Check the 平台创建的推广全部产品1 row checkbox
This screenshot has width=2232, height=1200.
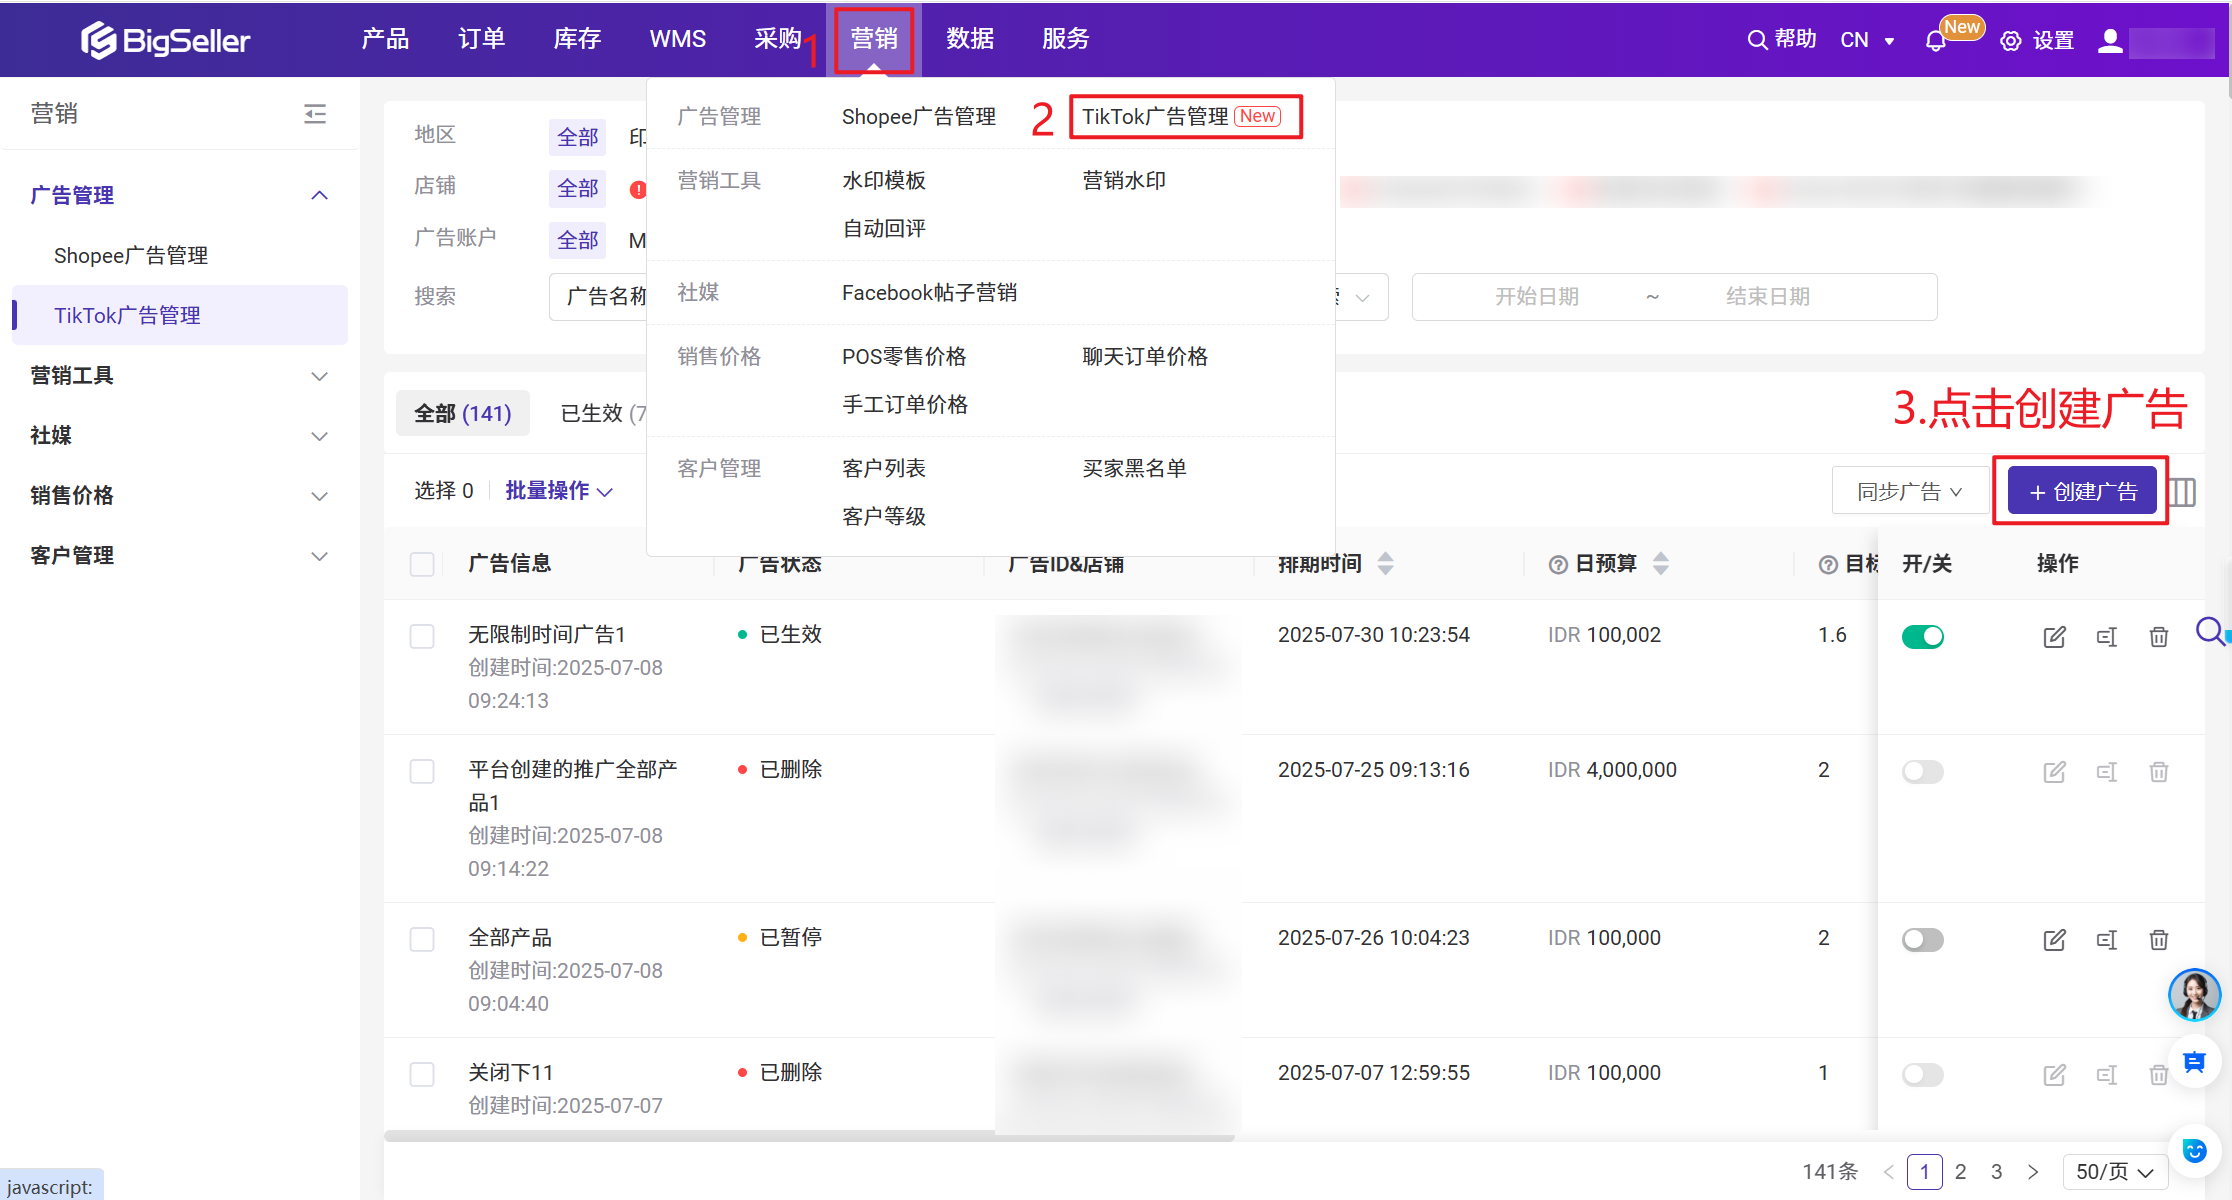pos(422,771)
